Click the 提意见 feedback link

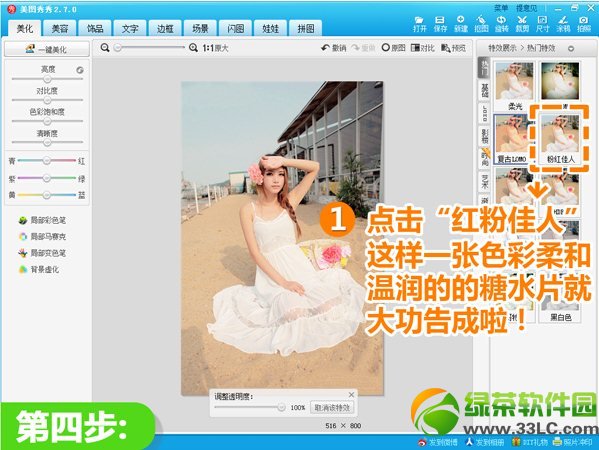(526, 8)
